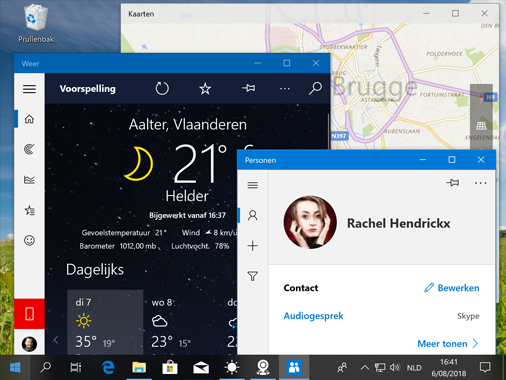Select the Home forecast icon in Weer sidebar
Screen dimensions: 506x380
(29, 119)
